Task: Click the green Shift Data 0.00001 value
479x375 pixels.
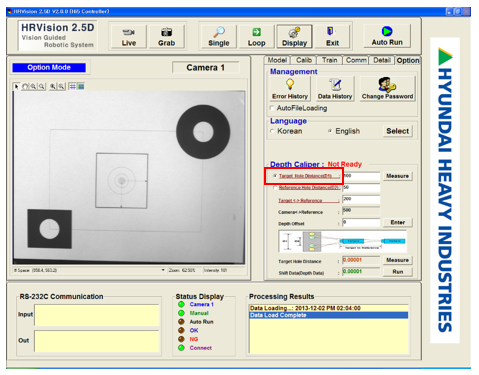Action: [361, 272]
